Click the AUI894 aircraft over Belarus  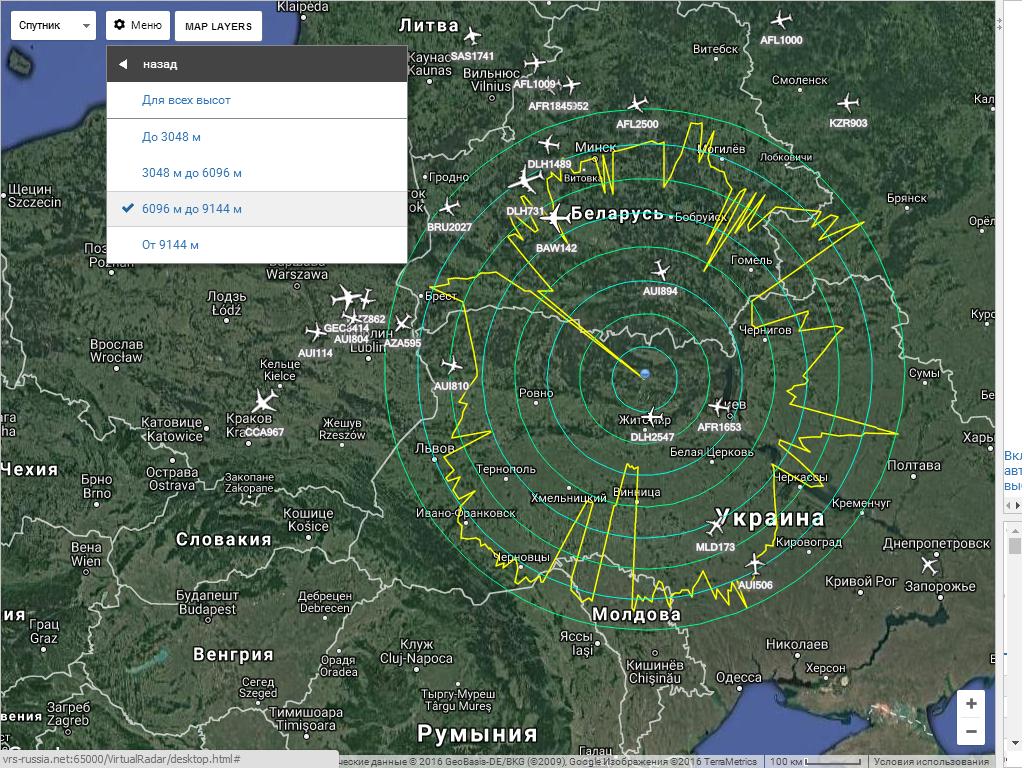click(x=660, y=271)
